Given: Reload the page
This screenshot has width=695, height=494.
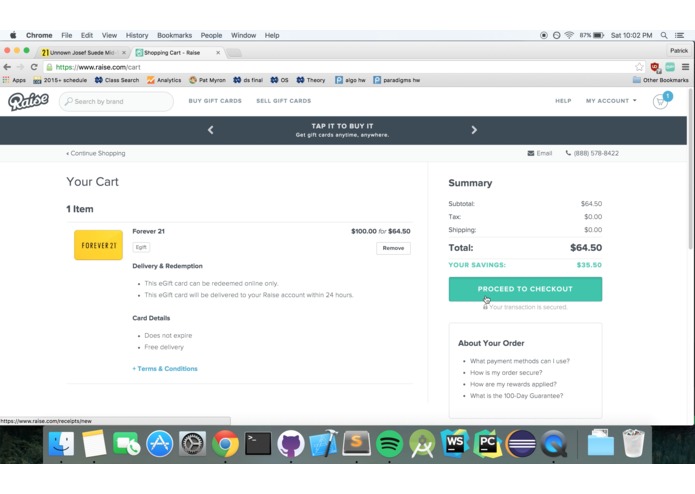Looking at the screenshot, I should [34, 67].
